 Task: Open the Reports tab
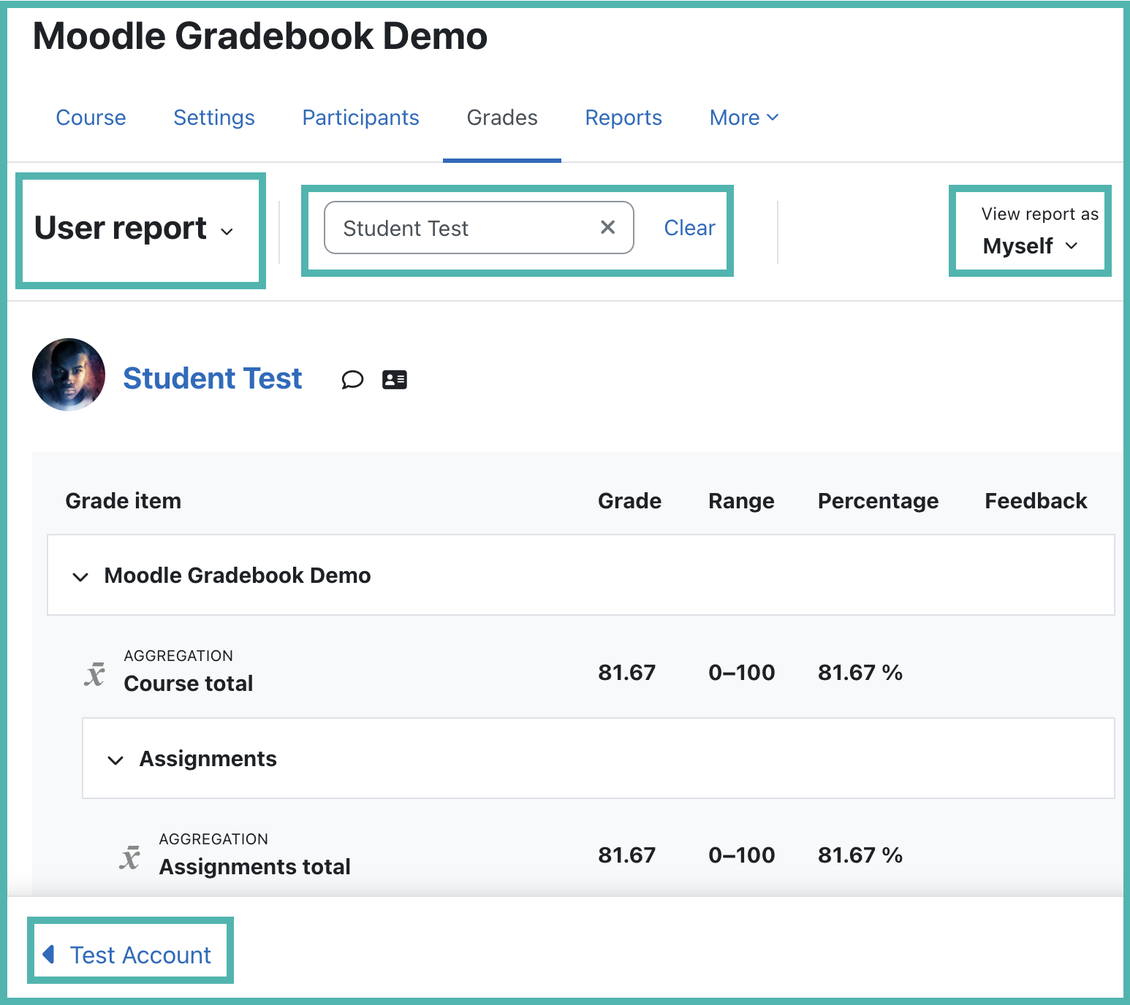tap(623, 117)
